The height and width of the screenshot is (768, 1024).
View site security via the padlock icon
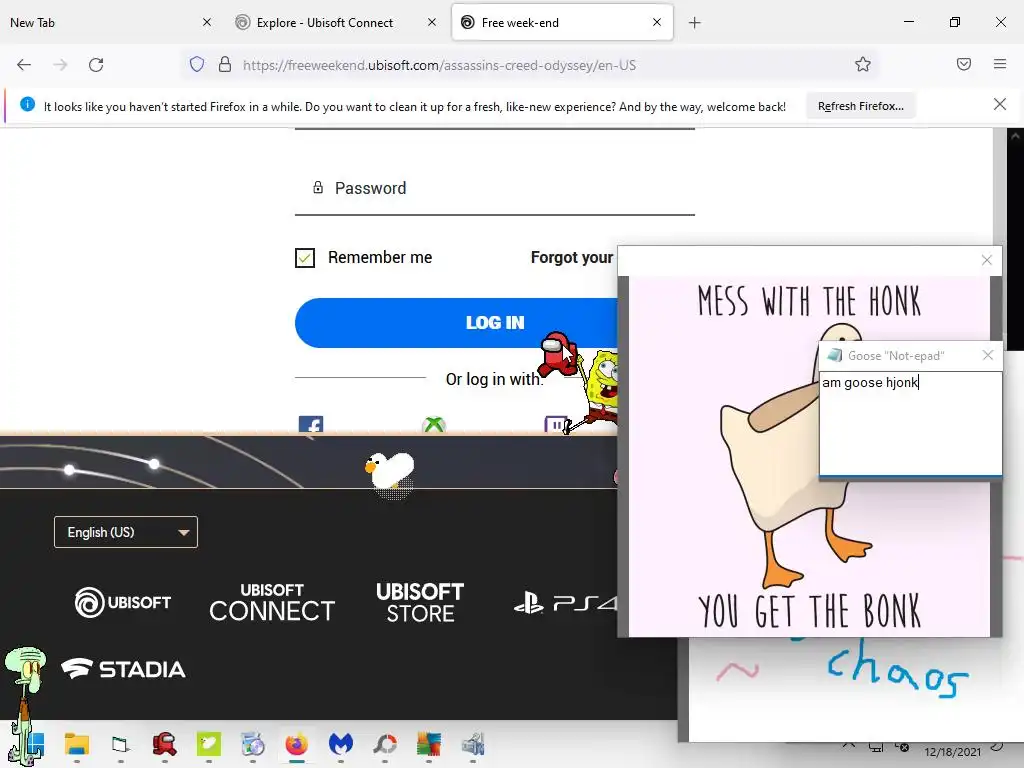(x=225, y=64)
